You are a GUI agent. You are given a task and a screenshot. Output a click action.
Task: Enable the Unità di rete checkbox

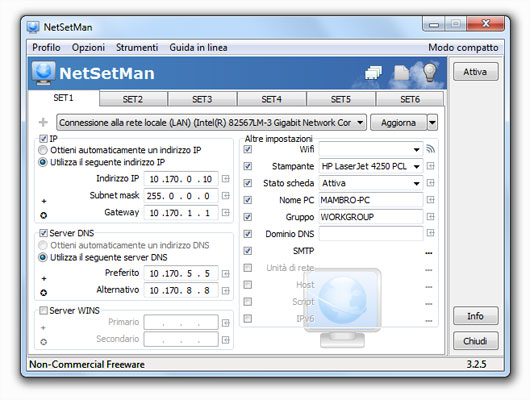tap(248, 268)
